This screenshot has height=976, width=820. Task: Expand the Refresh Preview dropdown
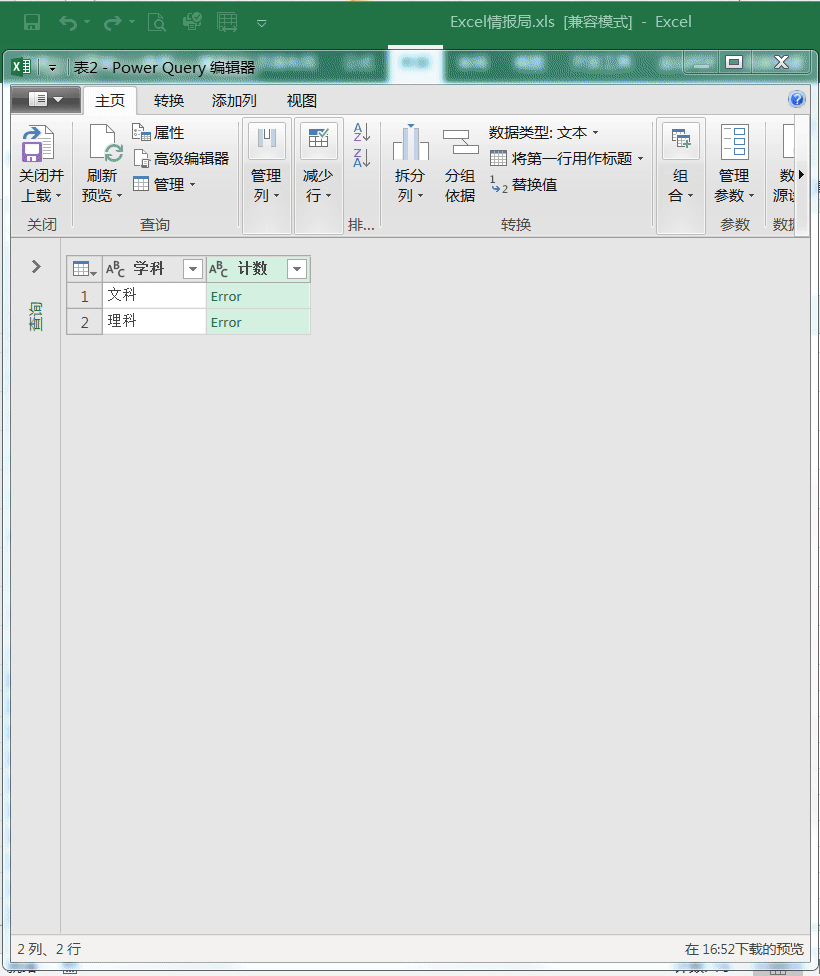point(120,196)
